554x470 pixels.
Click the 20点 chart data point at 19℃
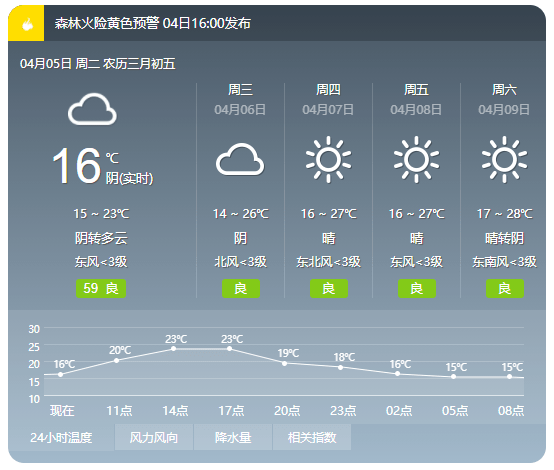click(285, 363)
